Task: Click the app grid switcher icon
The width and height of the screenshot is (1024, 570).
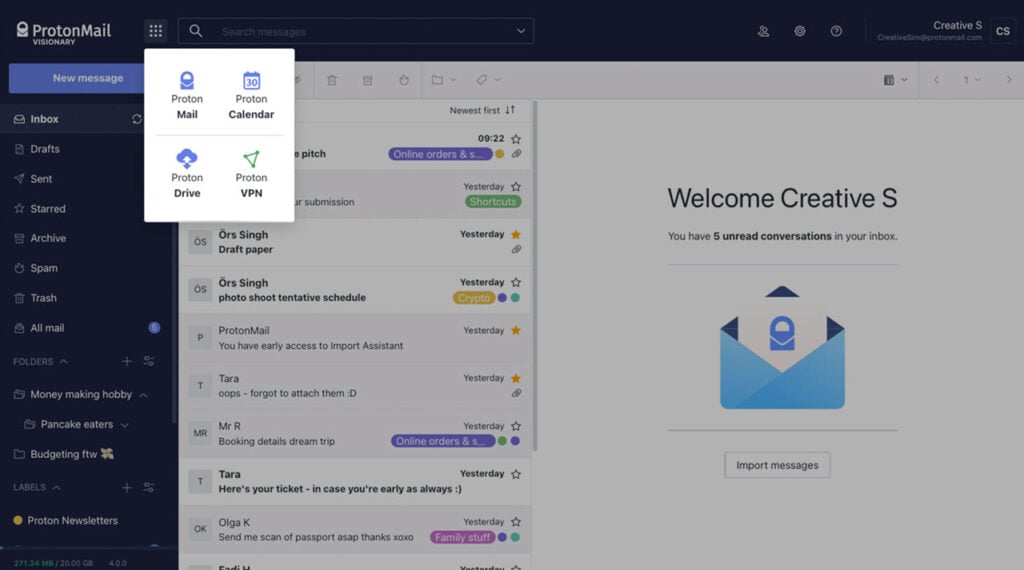Action: (155, 31)
